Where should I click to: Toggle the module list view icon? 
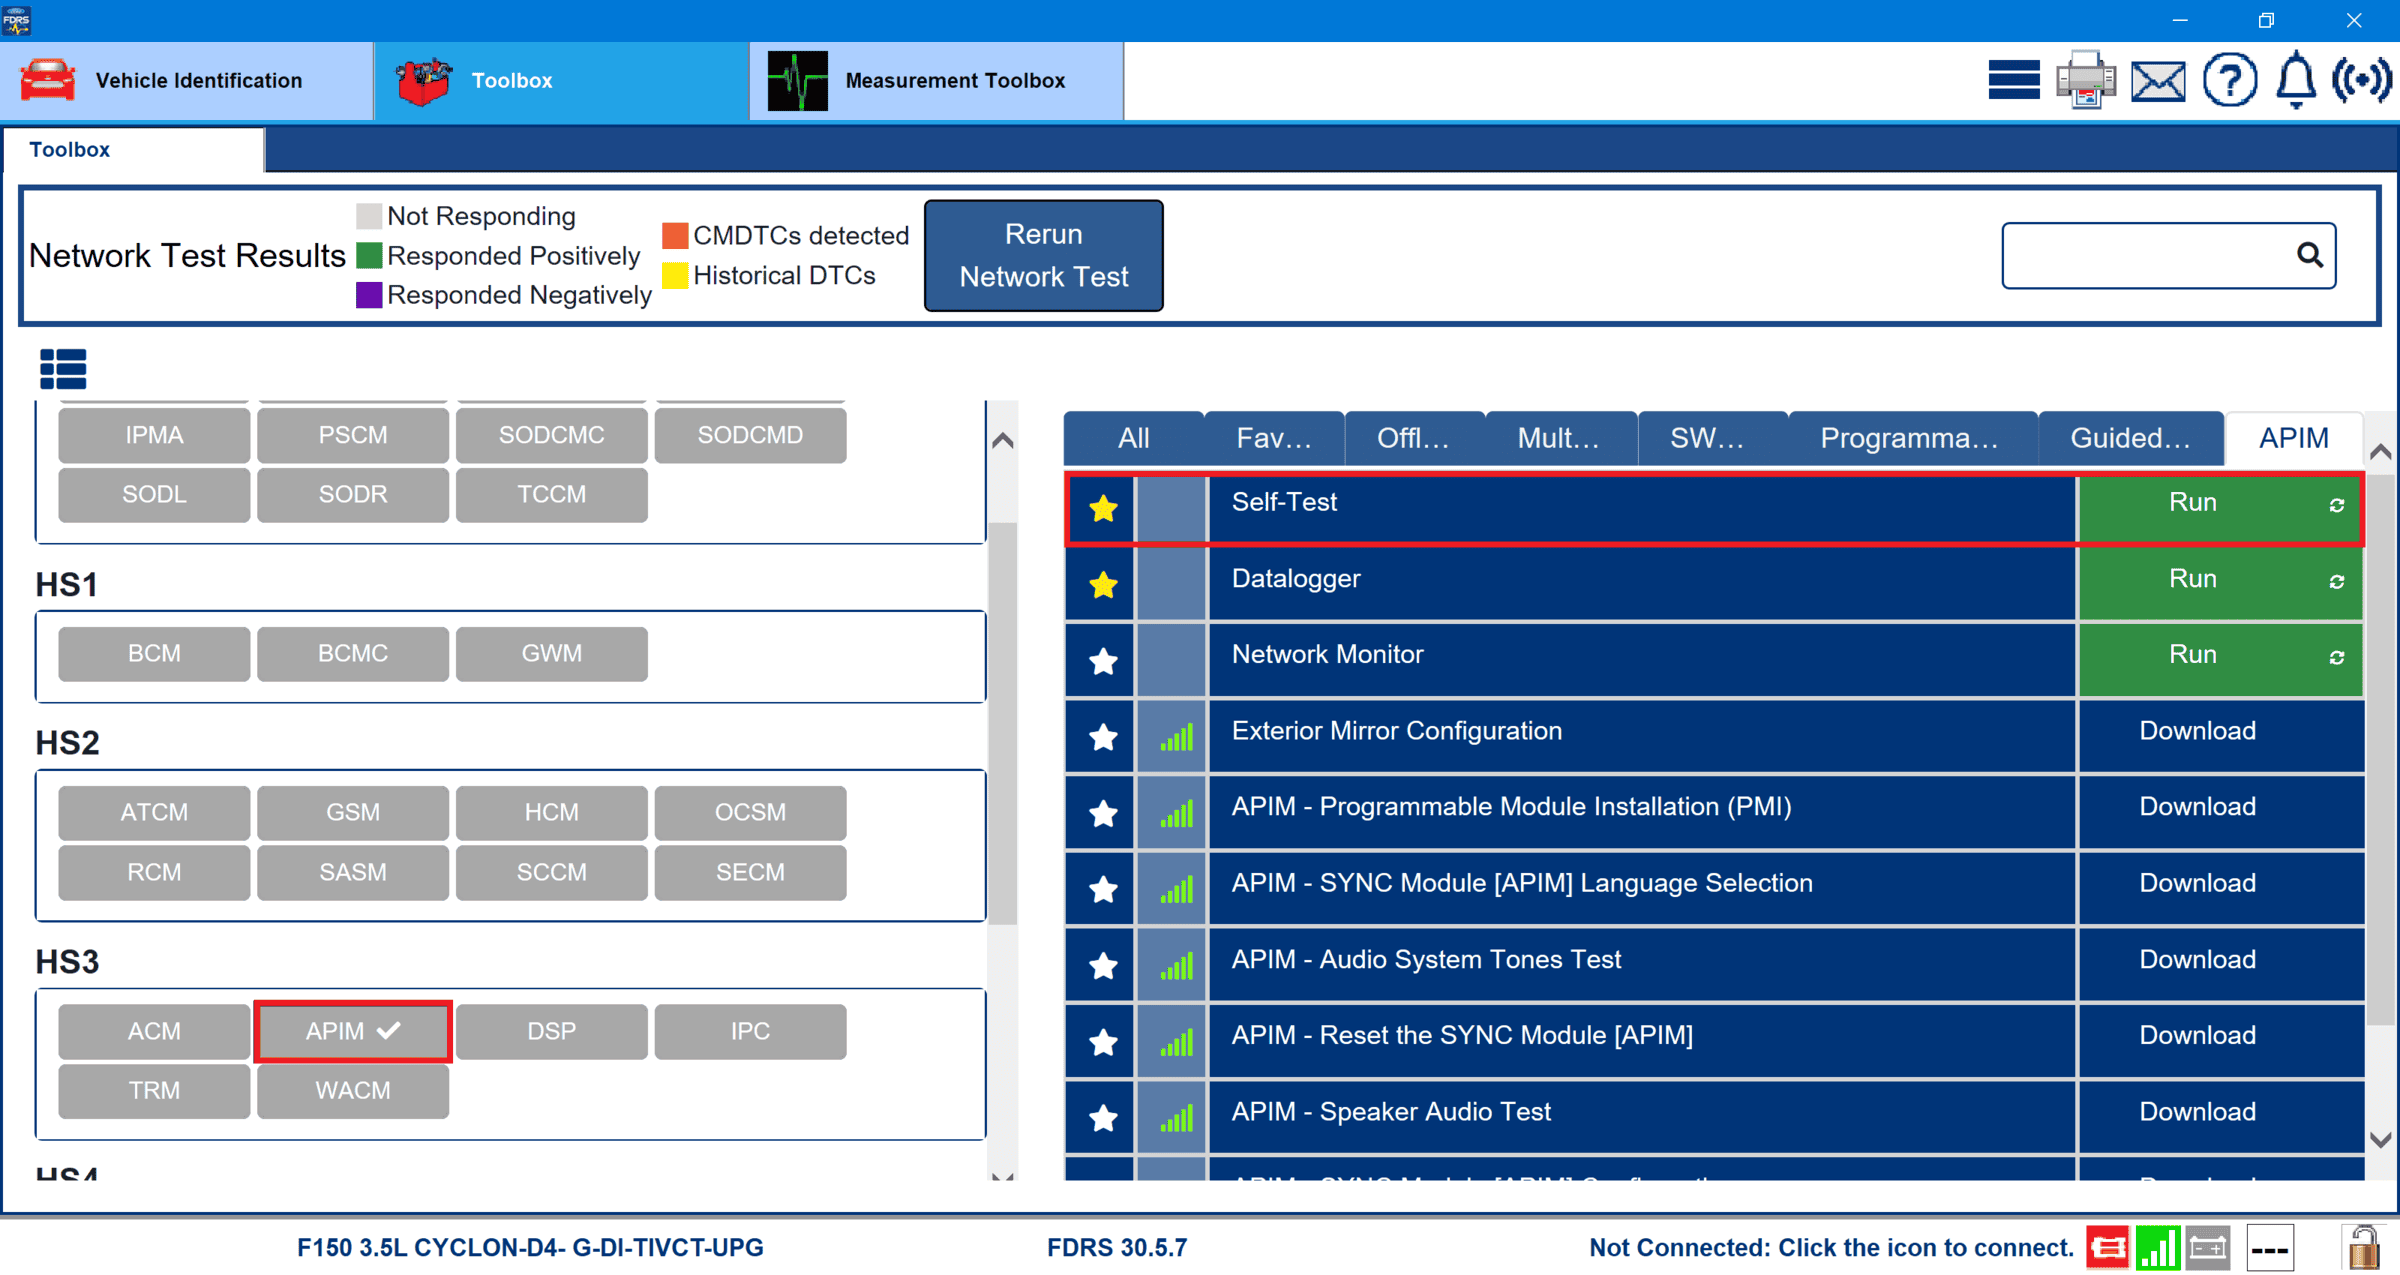pos(63,369)
